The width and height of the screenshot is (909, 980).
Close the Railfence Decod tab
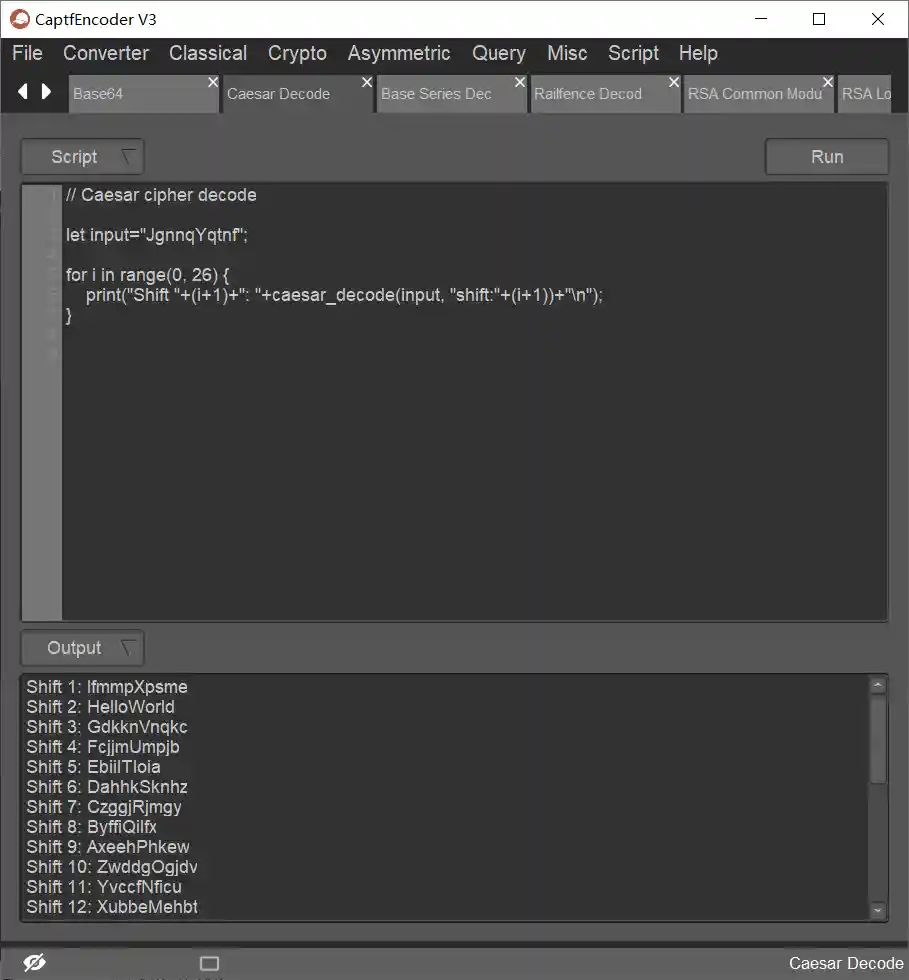673,81
